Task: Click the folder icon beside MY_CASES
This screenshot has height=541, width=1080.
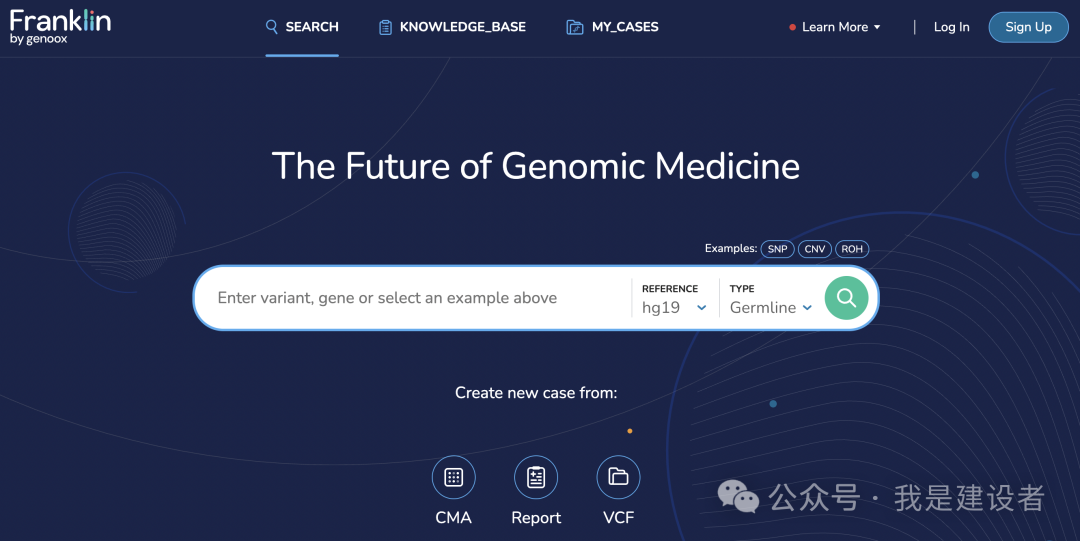Action: (x=574, y=28)
